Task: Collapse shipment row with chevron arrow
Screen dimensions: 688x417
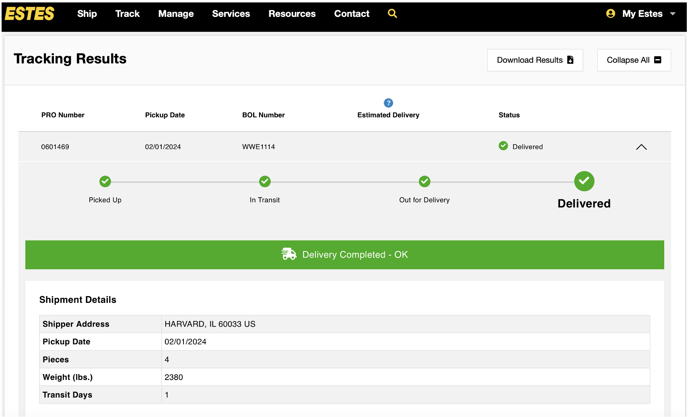Action: coord(641,147)
